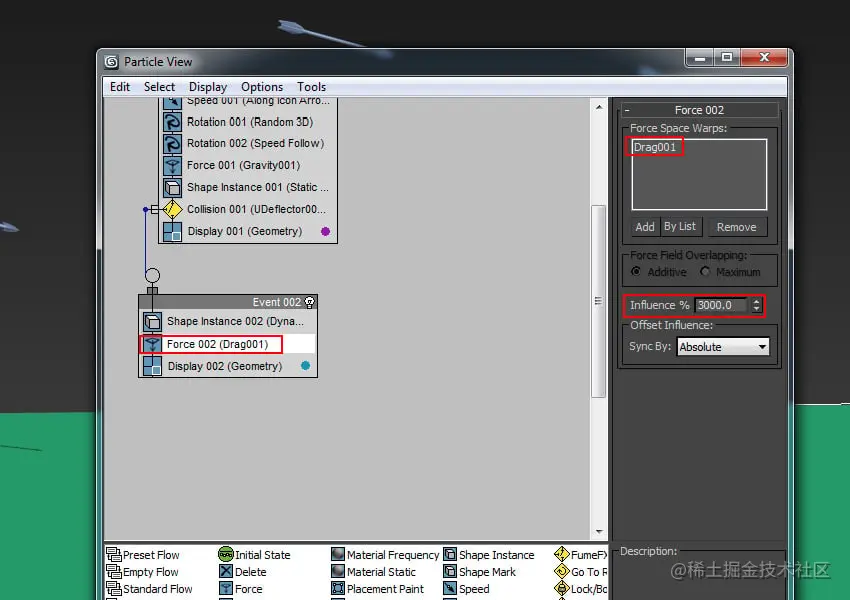Viewport: 850px width, 600px height.
Task: Select the Rotation 002 (Speed Follow) row text
Action: coord(255,144)
